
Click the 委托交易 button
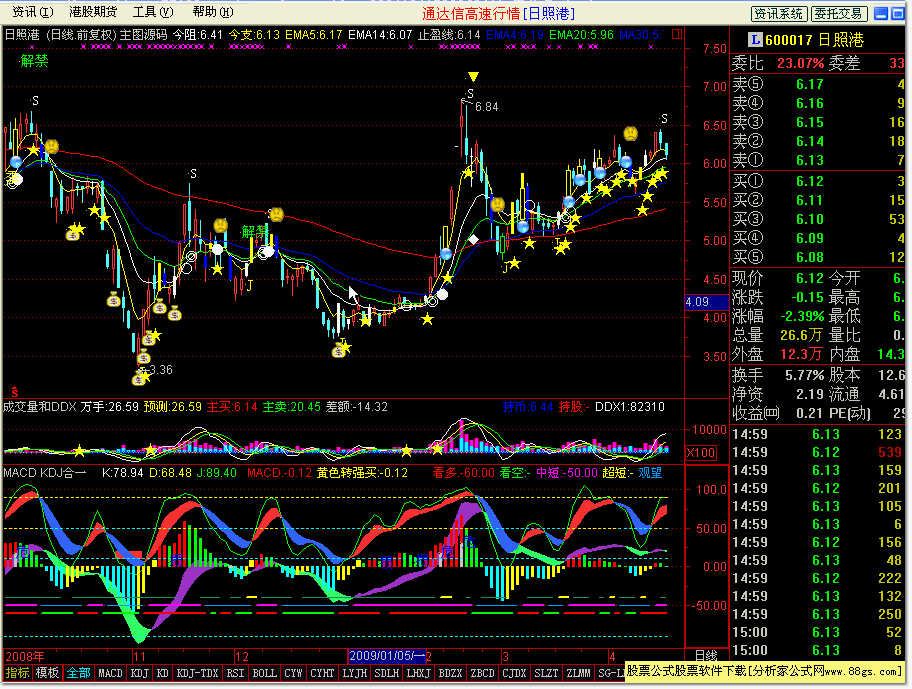tap(839, 13)
